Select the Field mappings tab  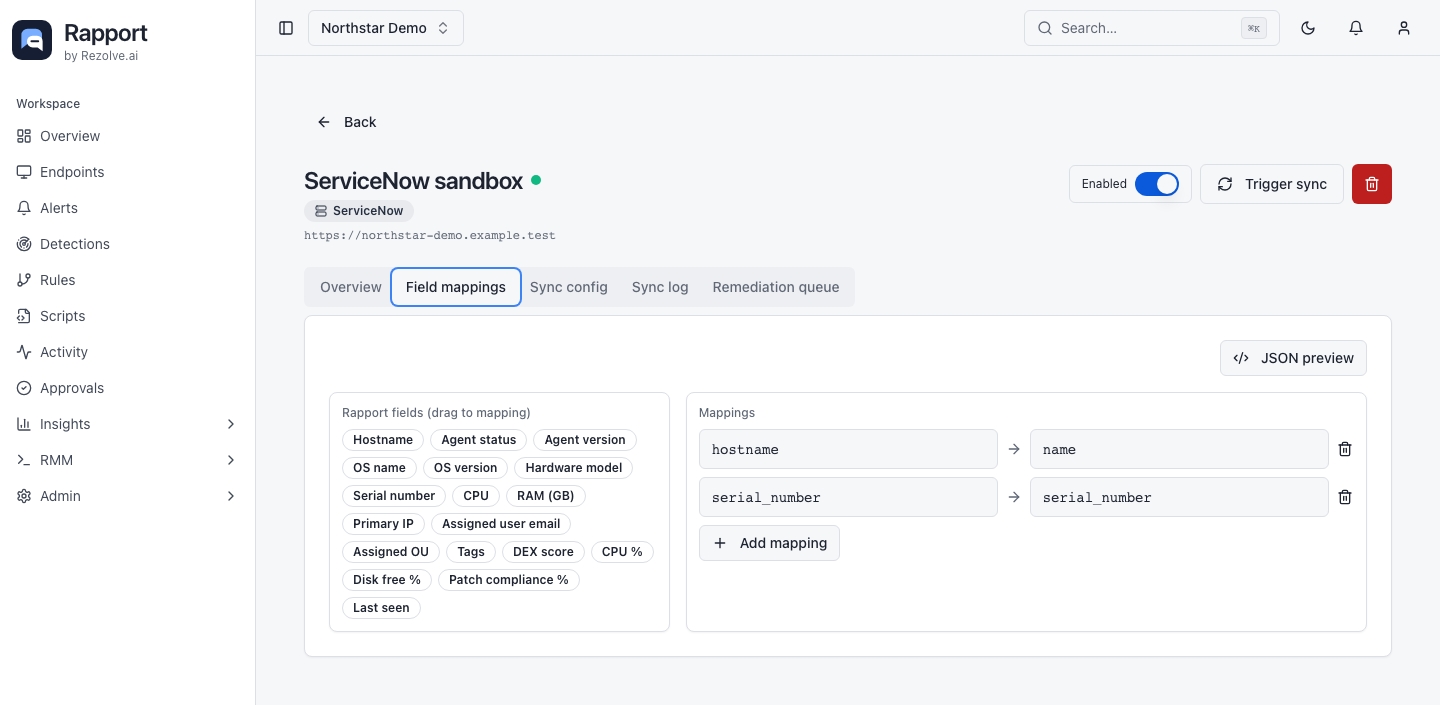(x=456, y=287)
